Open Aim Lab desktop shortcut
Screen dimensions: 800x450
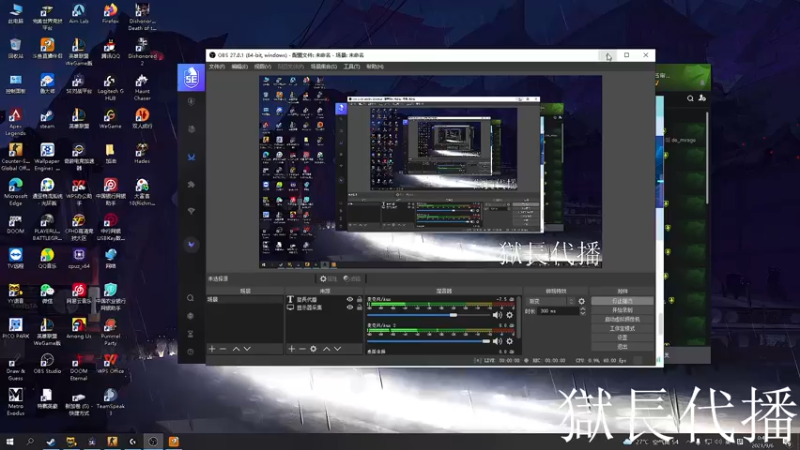tap(79, 14)
